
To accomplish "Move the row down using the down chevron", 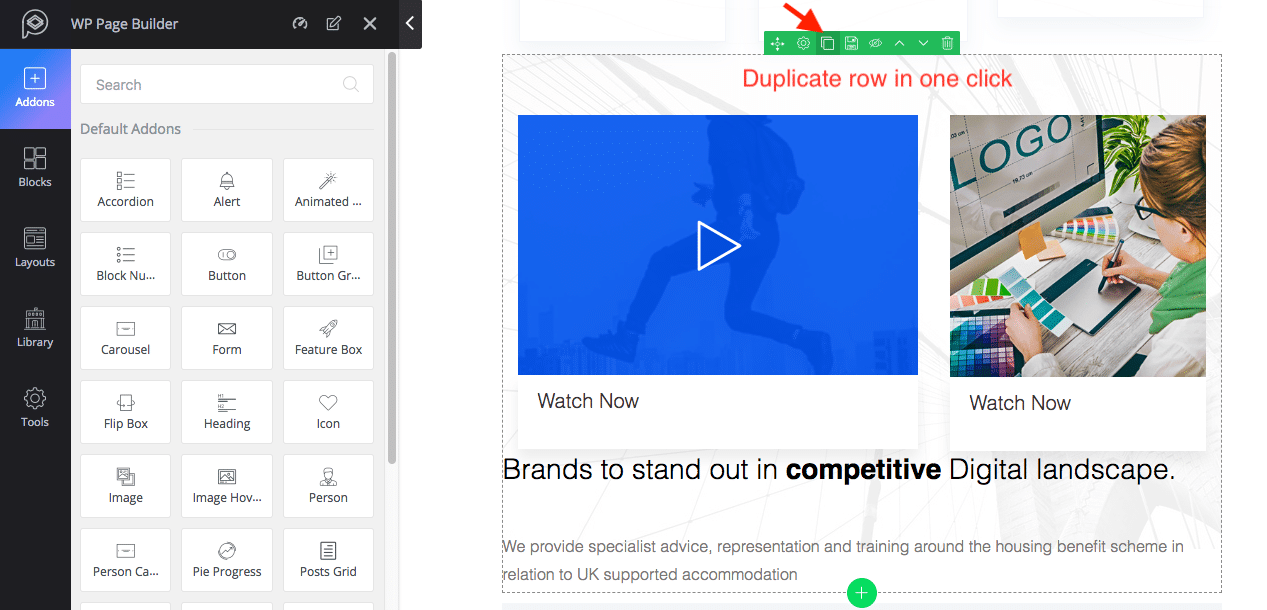I will tap(922, 43).
